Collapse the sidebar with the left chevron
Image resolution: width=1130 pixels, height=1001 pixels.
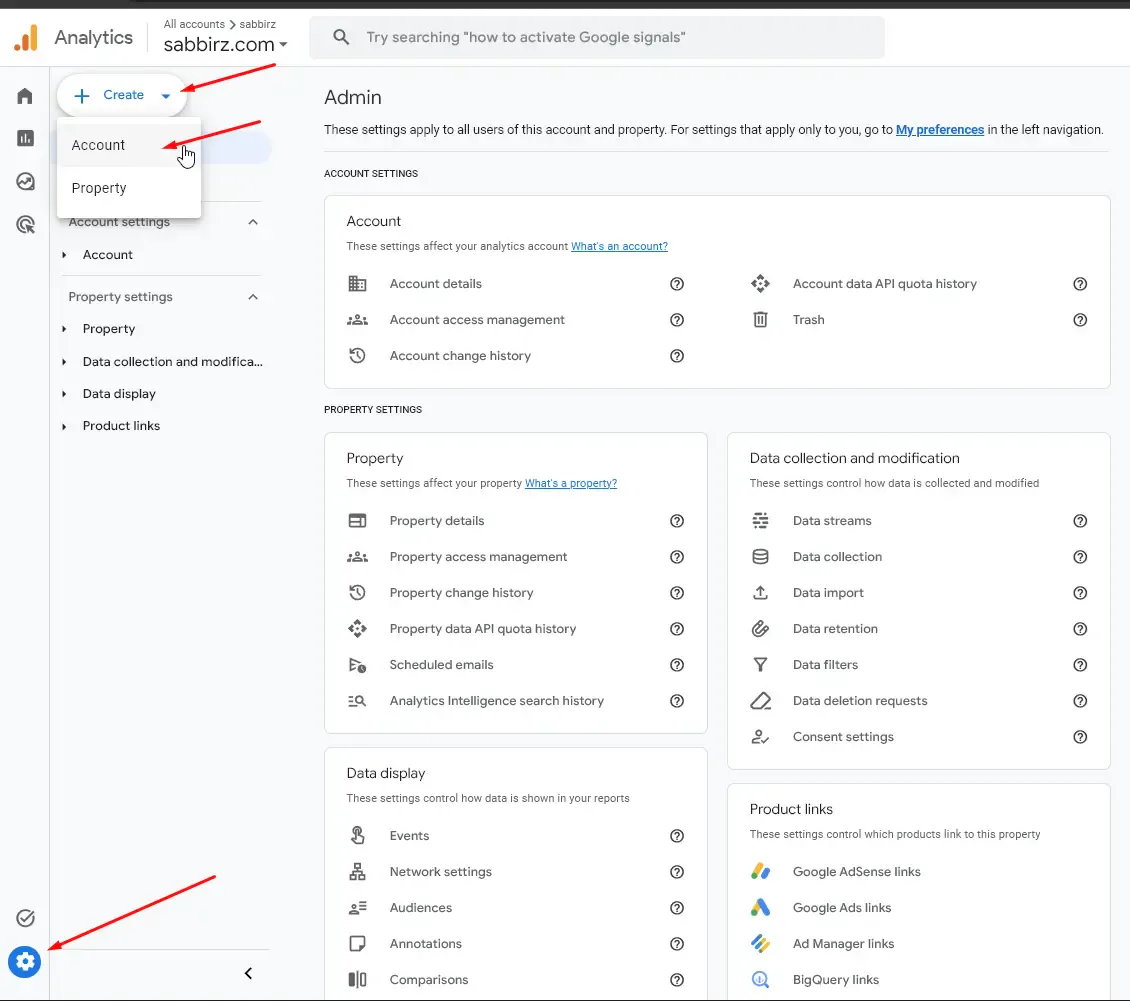coord(248,974)
